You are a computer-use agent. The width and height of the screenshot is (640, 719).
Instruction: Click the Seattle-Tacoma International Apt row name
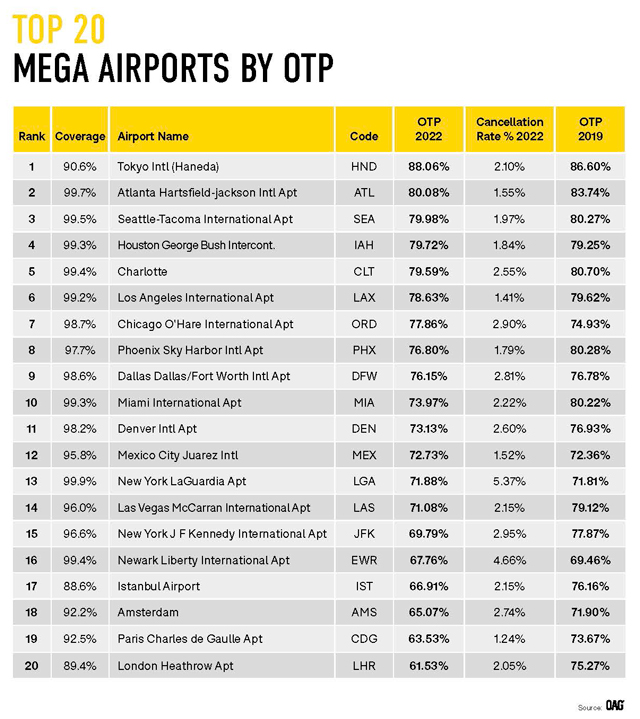(x=205, y=219)
